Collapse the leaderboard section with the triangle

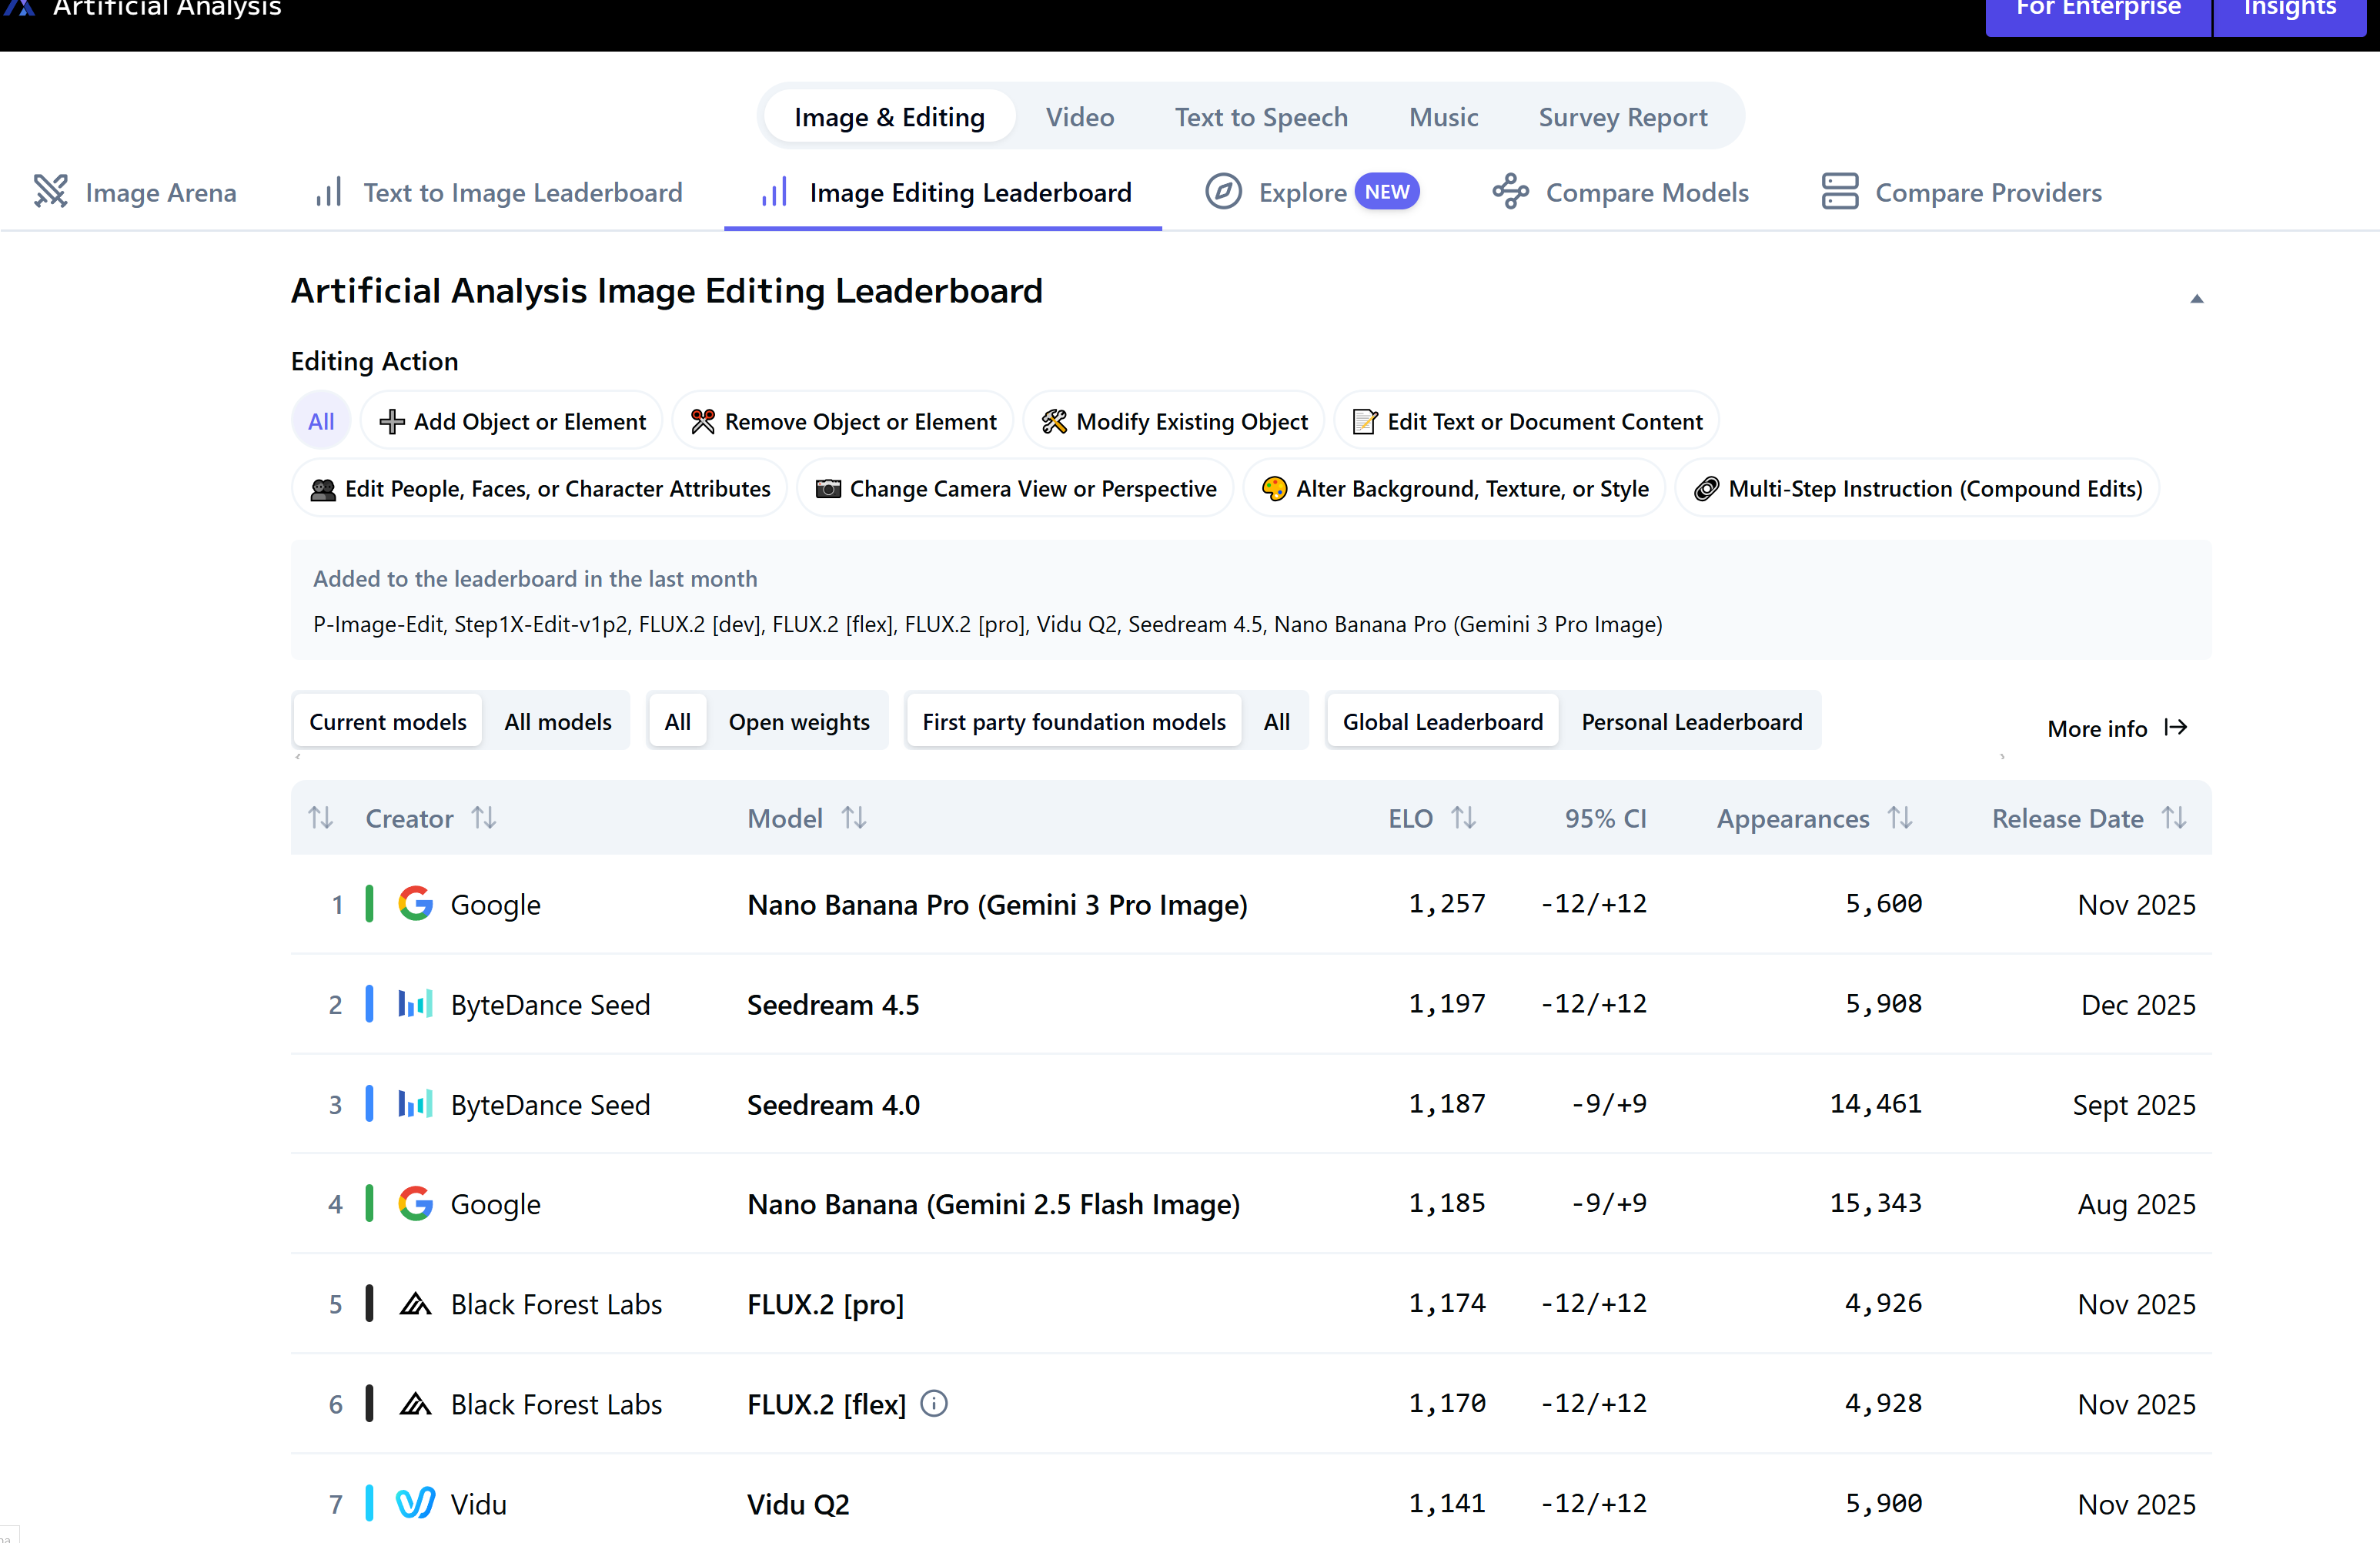coord(2196,298)
